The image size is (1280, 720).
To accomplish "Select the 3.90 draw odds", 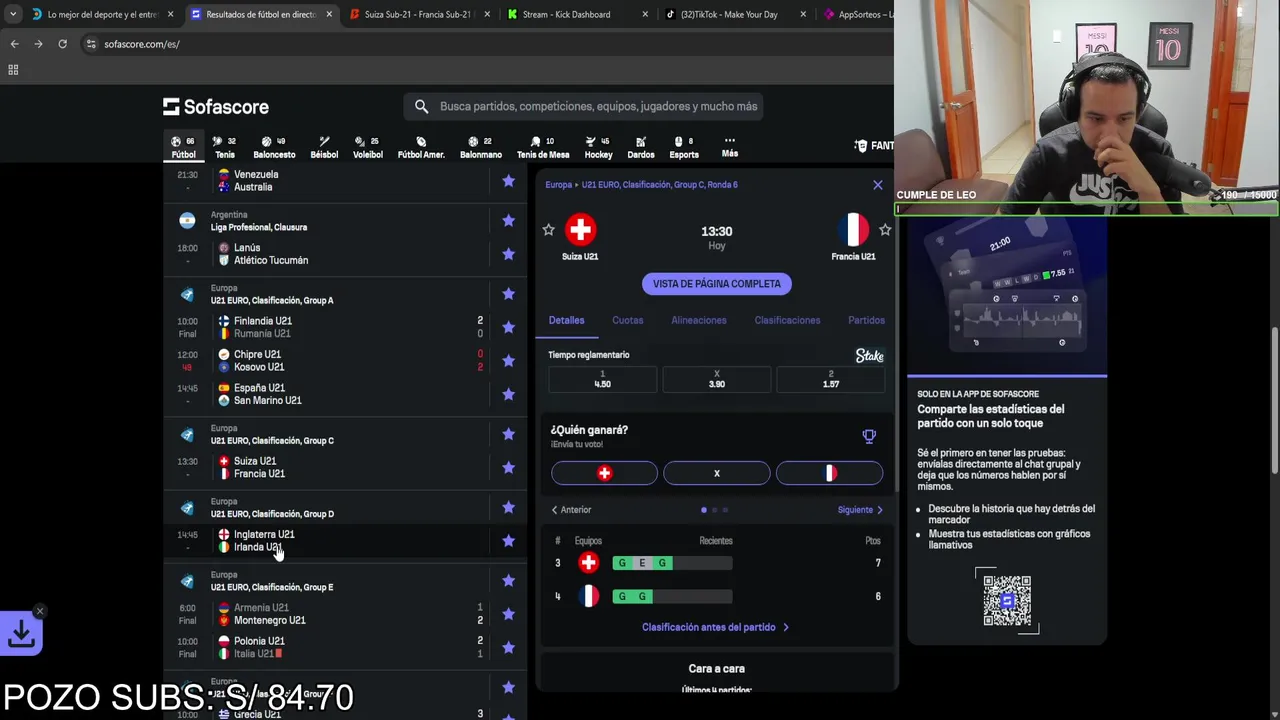I will [717, 379].
